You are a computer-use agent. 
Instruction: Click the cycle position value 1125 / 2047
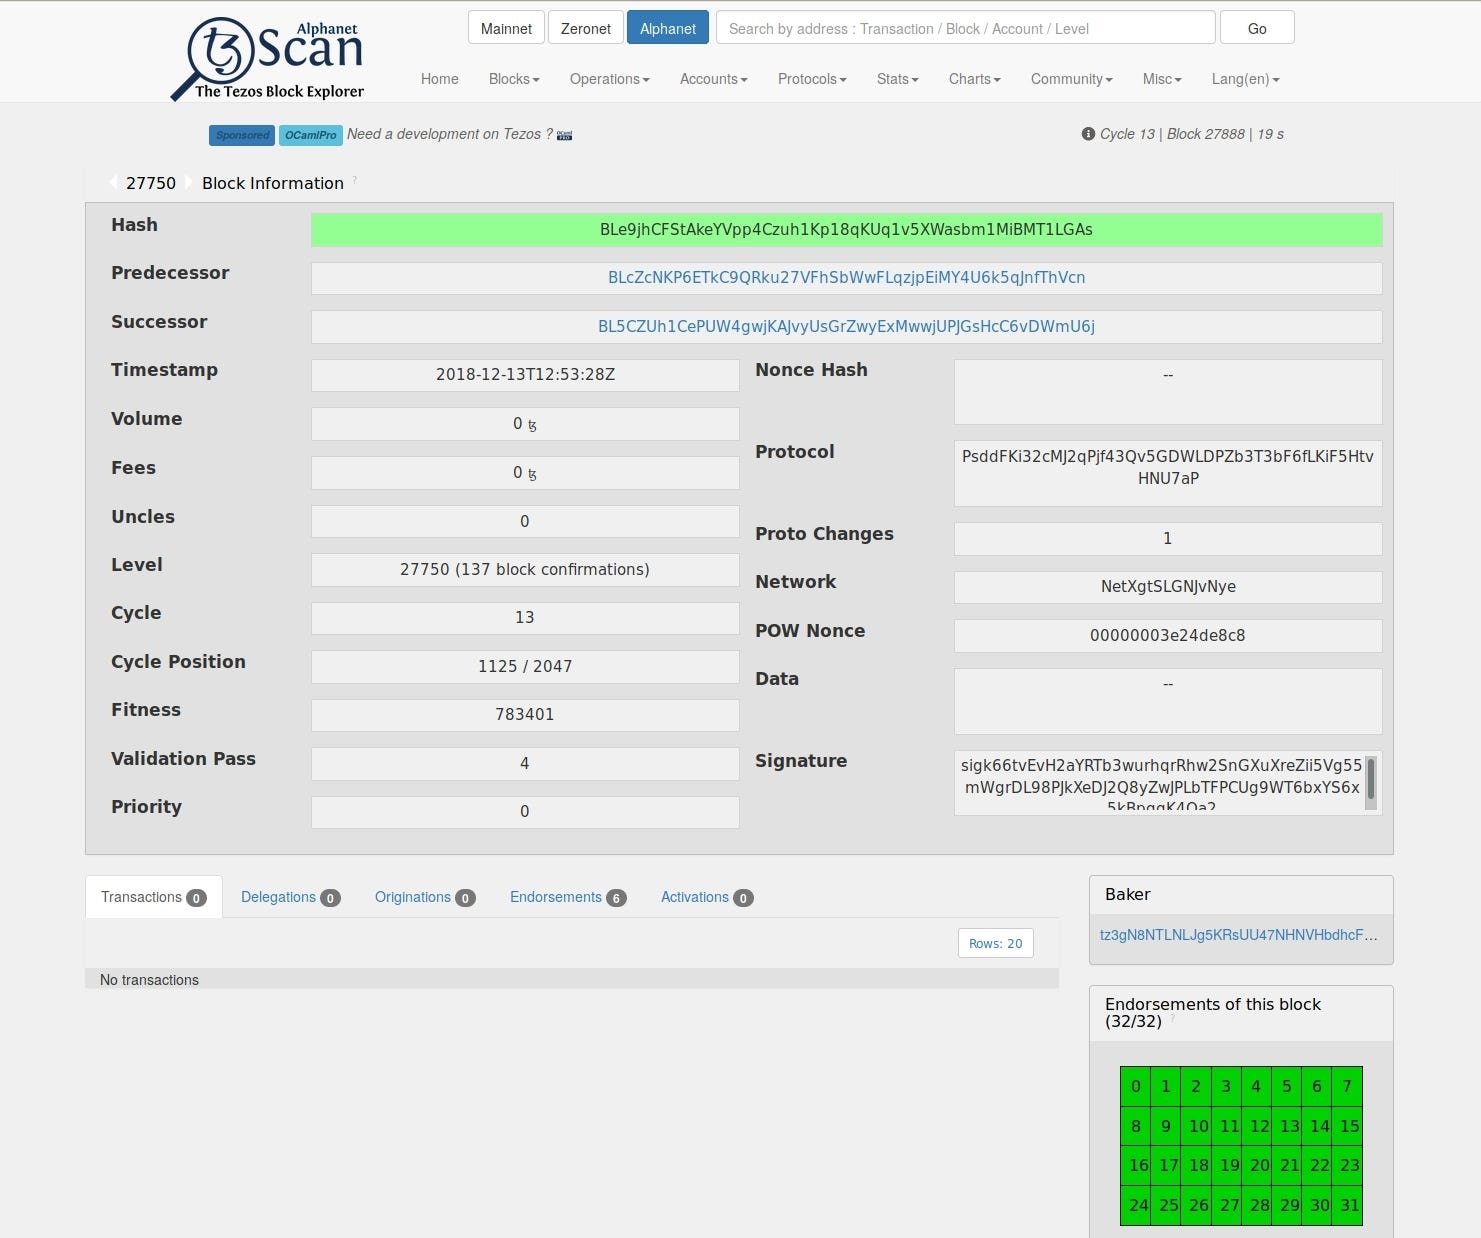[525, 667]
